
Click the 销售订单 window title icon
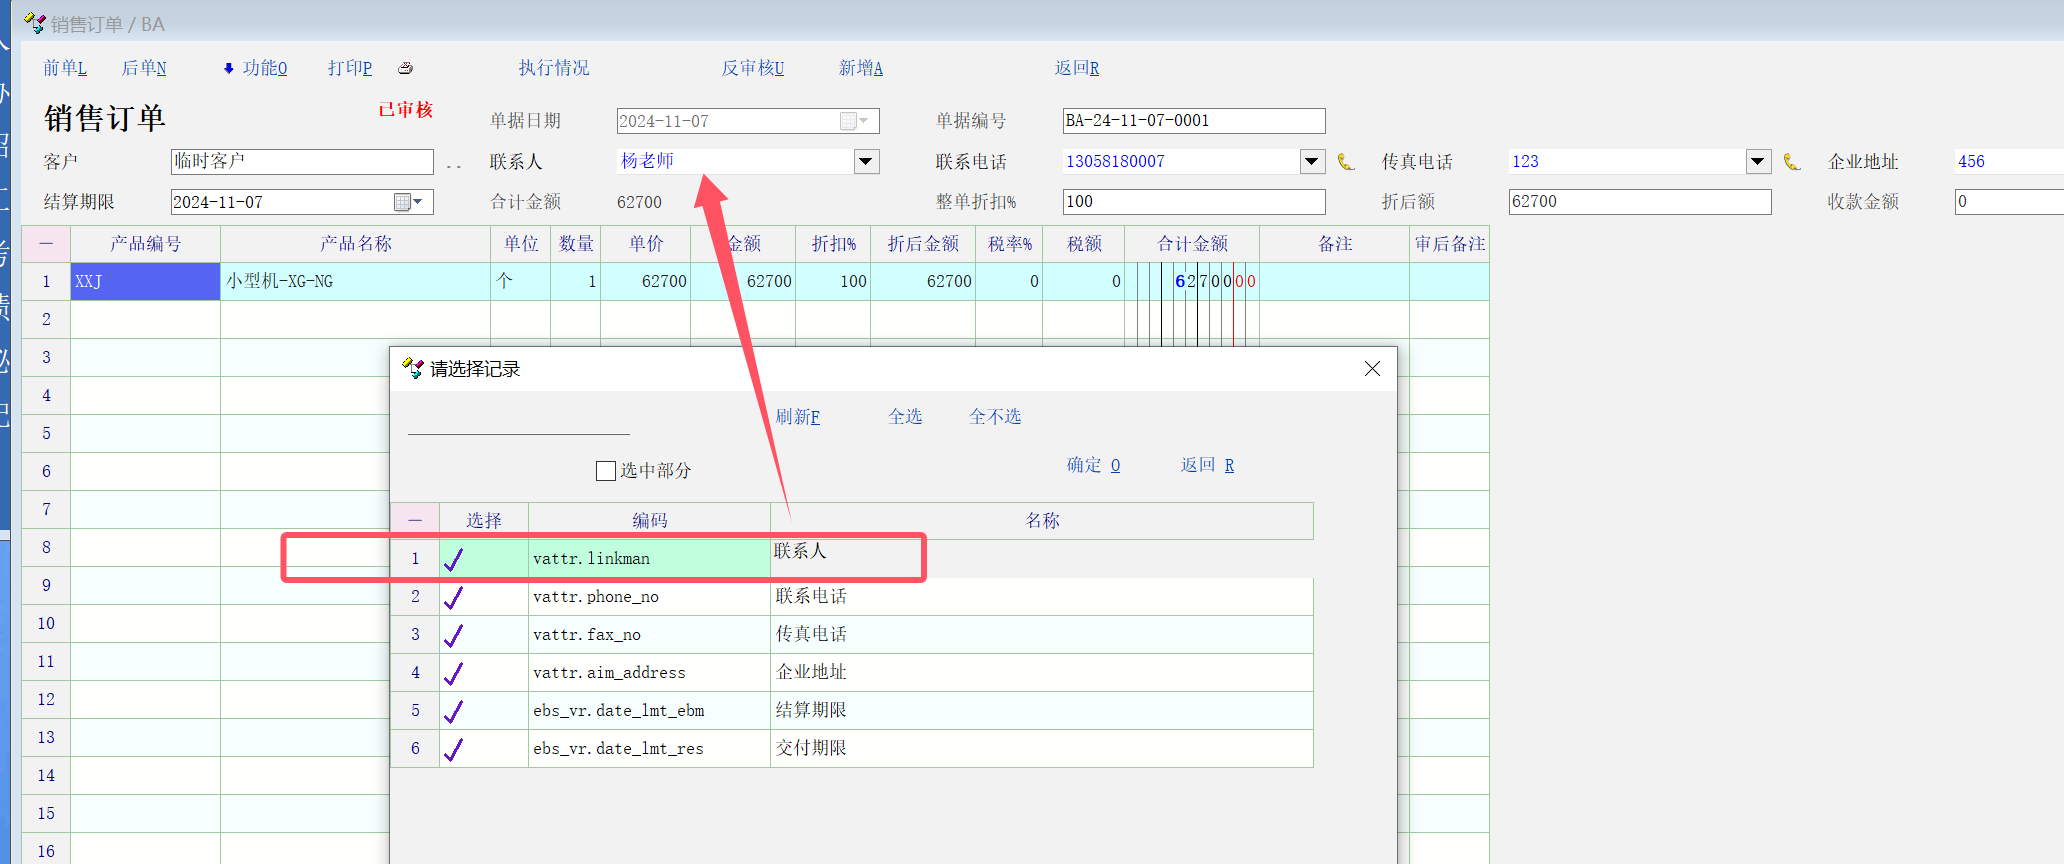point(34,23)
